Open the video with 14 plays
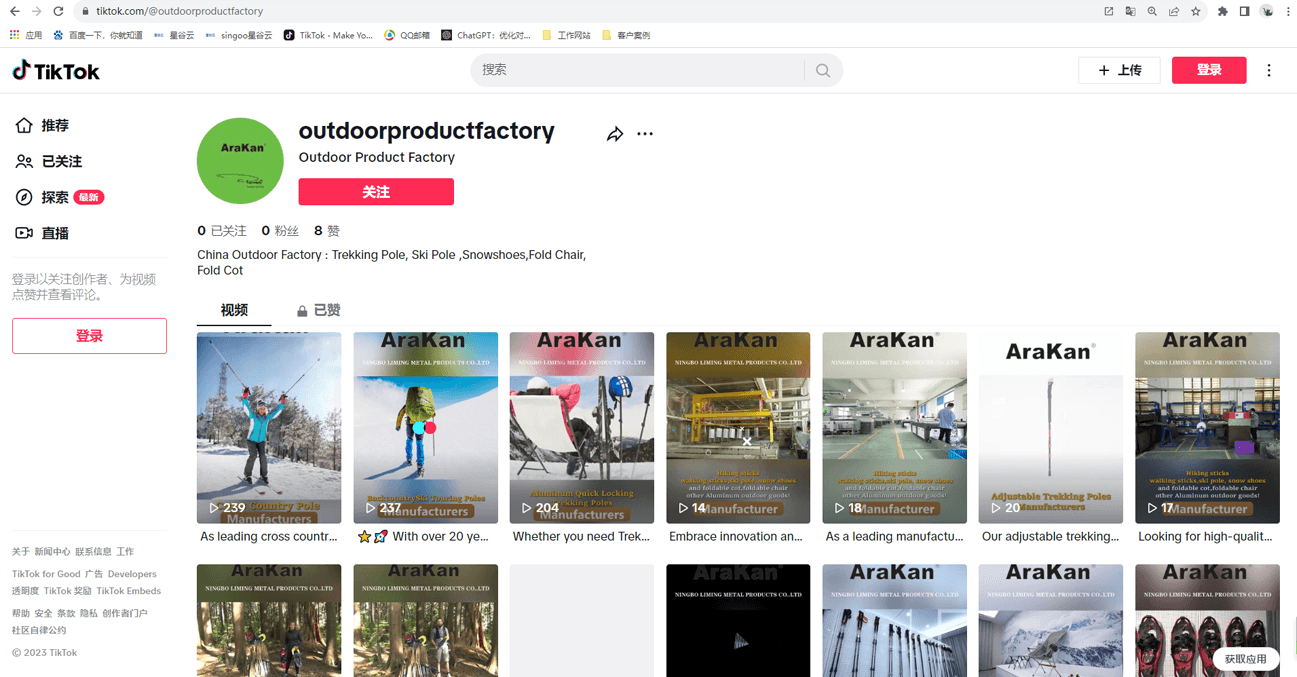The image size is (1297, 677). point(738,428)
